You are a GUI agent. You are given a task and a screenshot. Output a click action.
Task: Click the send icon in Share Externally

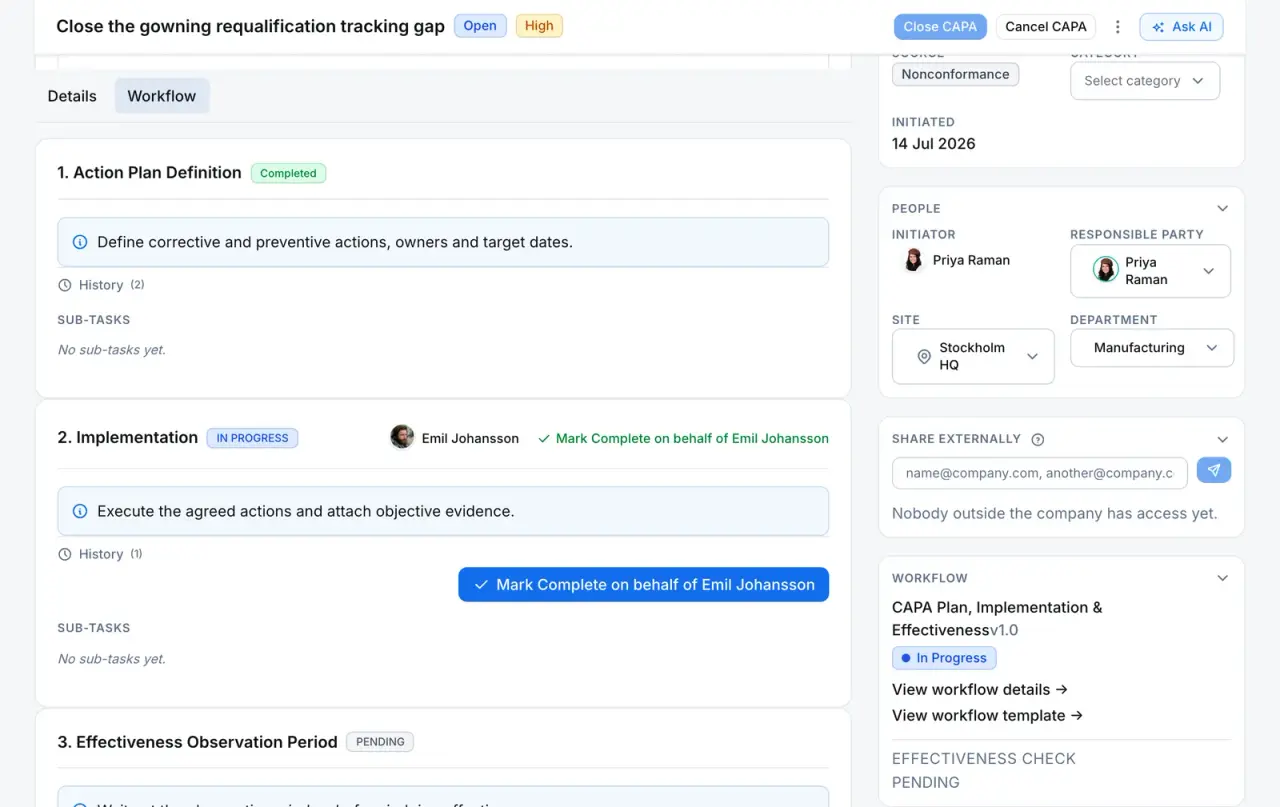(x=1214, y=470)
